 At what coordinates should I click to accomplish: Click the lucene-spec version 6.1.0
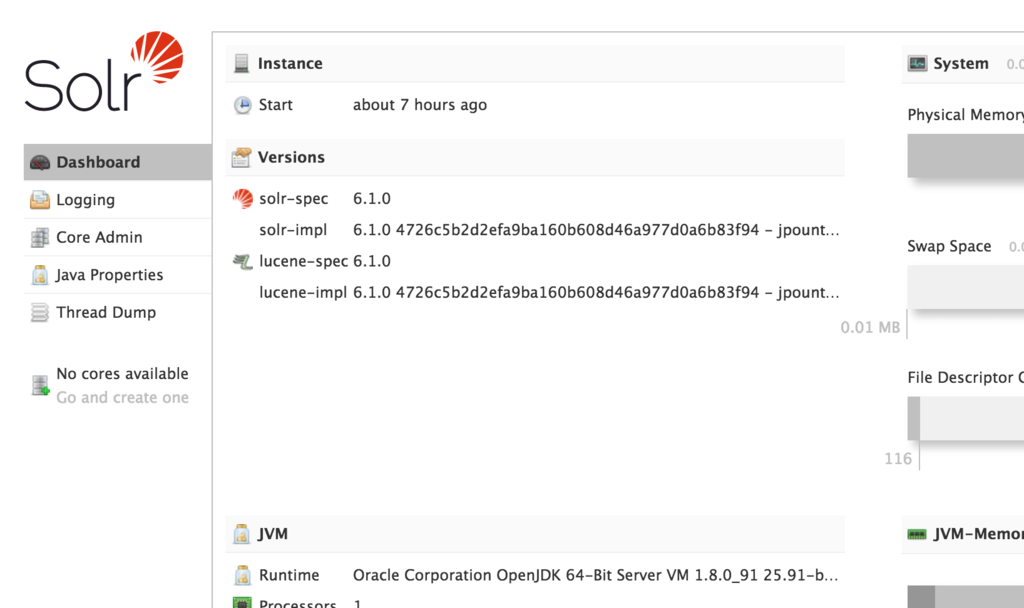372,261
